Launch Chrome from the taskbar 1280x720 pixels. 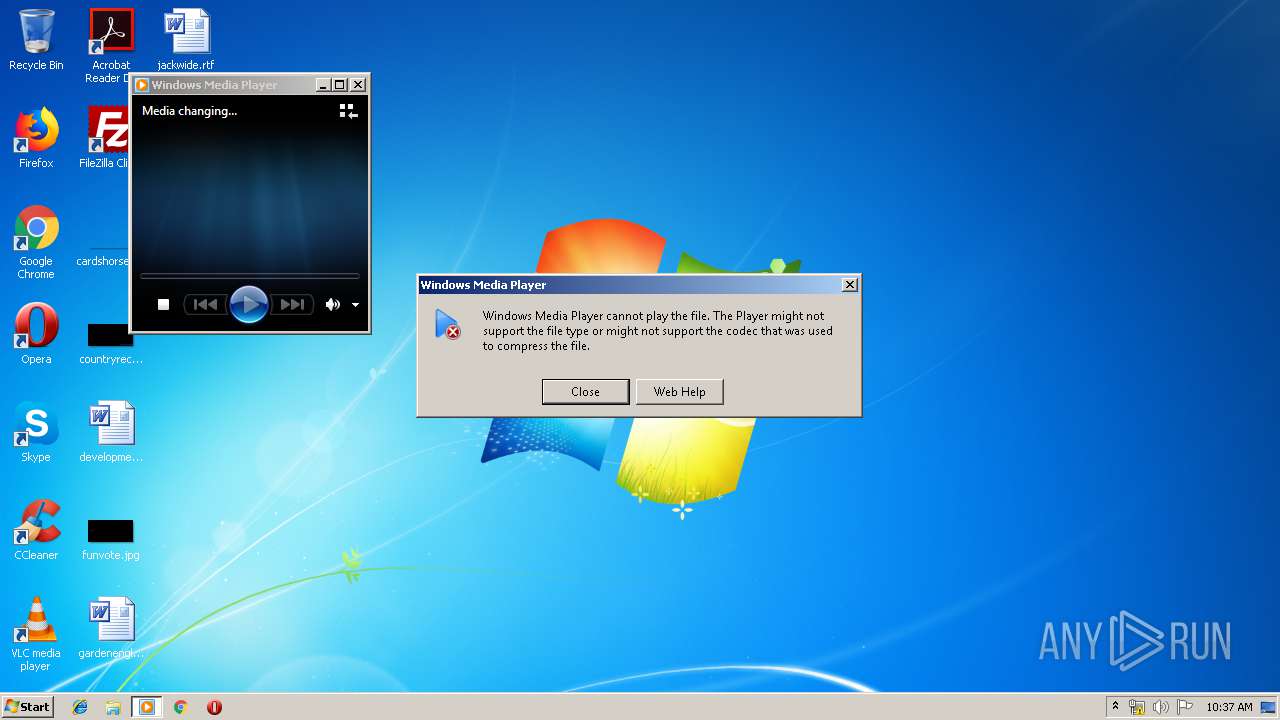coord(181,707)
